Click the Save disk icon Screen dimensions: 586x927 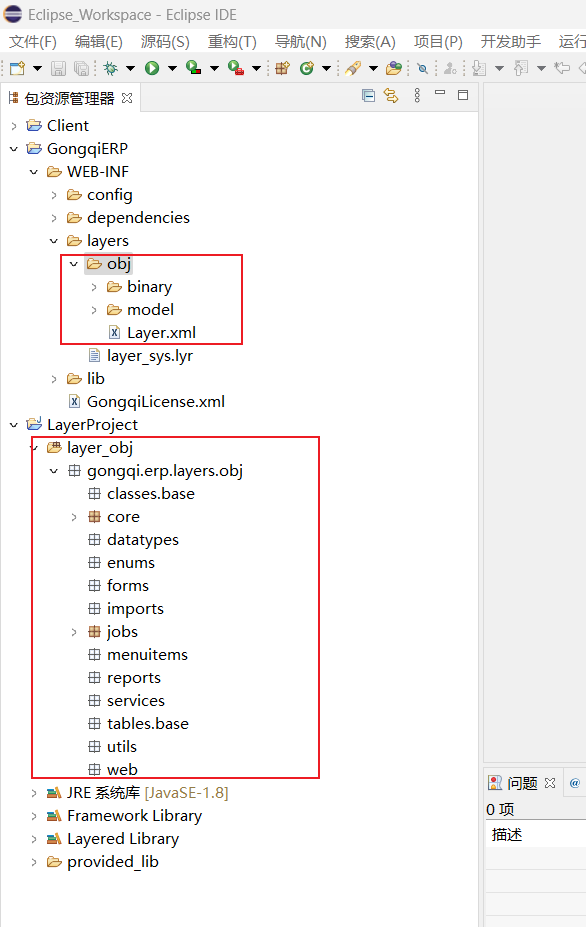[58, 69]
